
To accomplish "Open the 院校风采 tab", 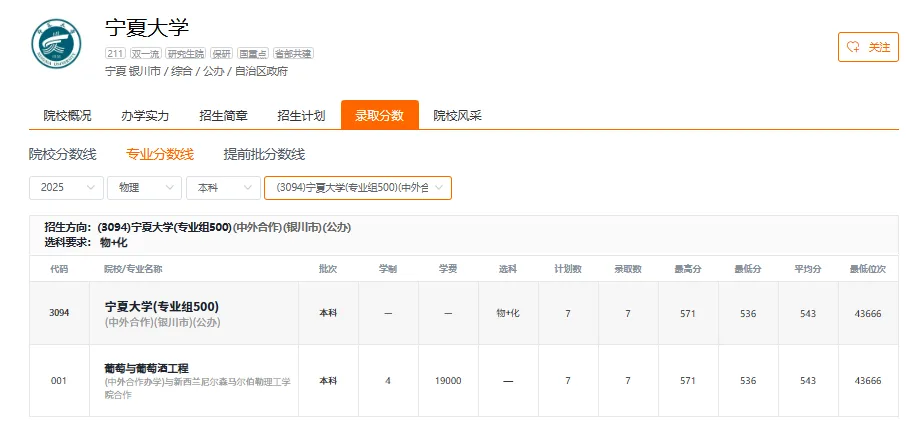I will tap(457, 115).
